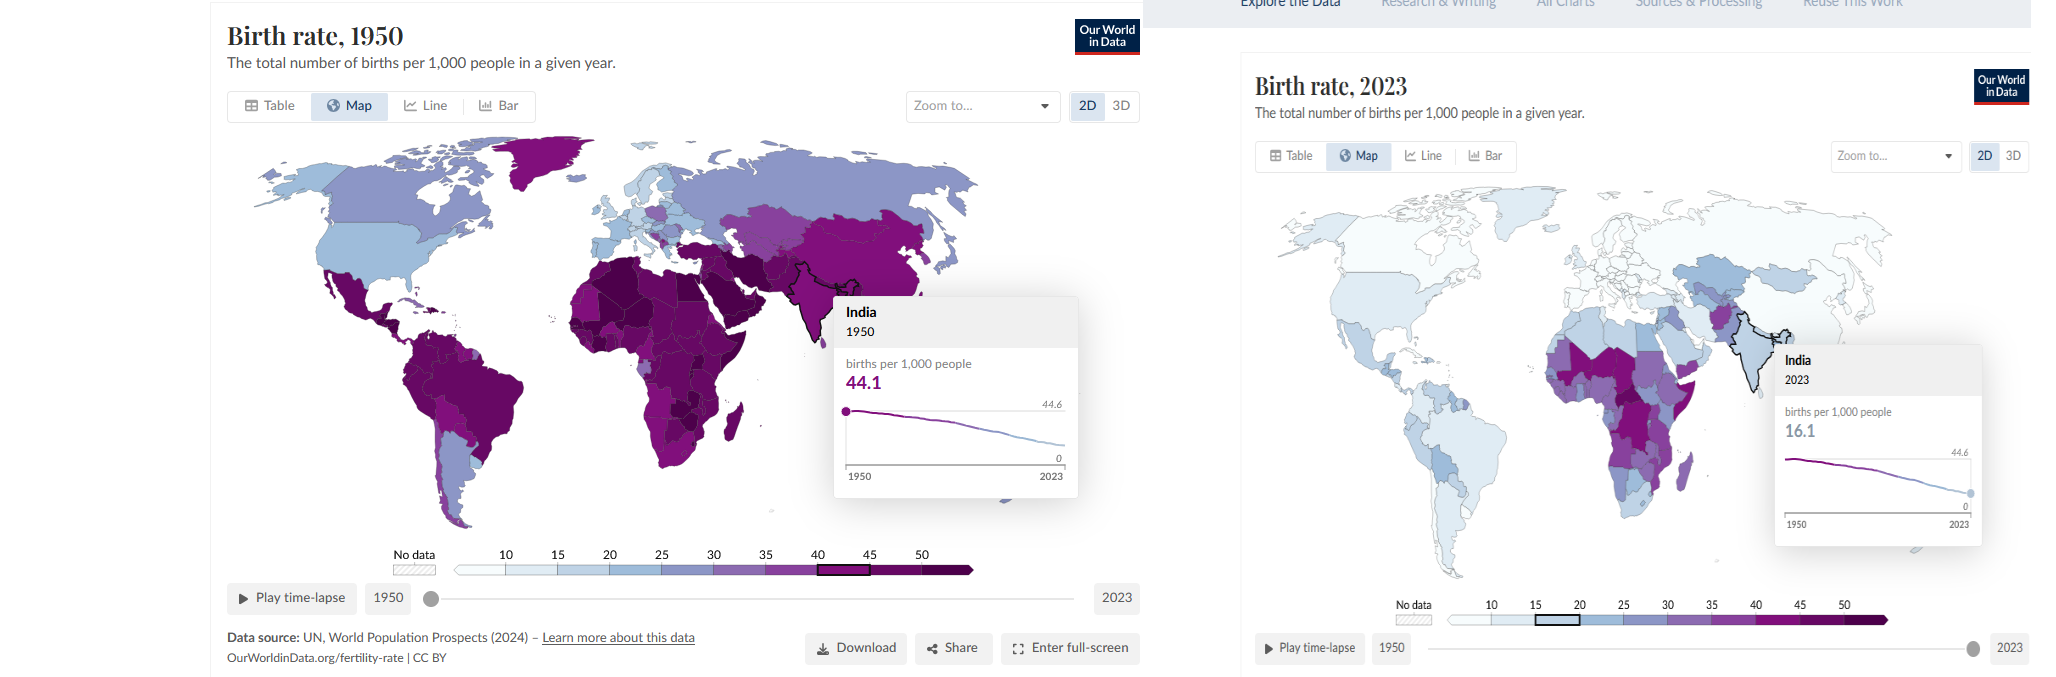Click Our World in Data logo, 1950 chart
Image resolution: width=2056 pixels, height=677 pixels.
(1107, 37)
